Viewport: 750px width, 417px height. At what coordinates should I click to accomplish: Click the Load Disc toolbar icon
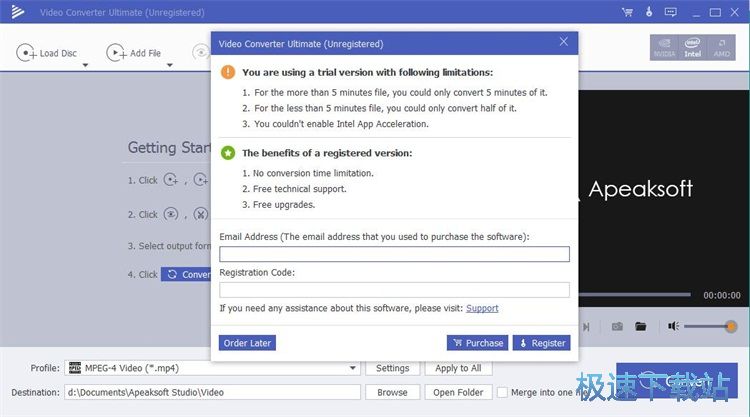pyautogui.click(x=26, y=53)
